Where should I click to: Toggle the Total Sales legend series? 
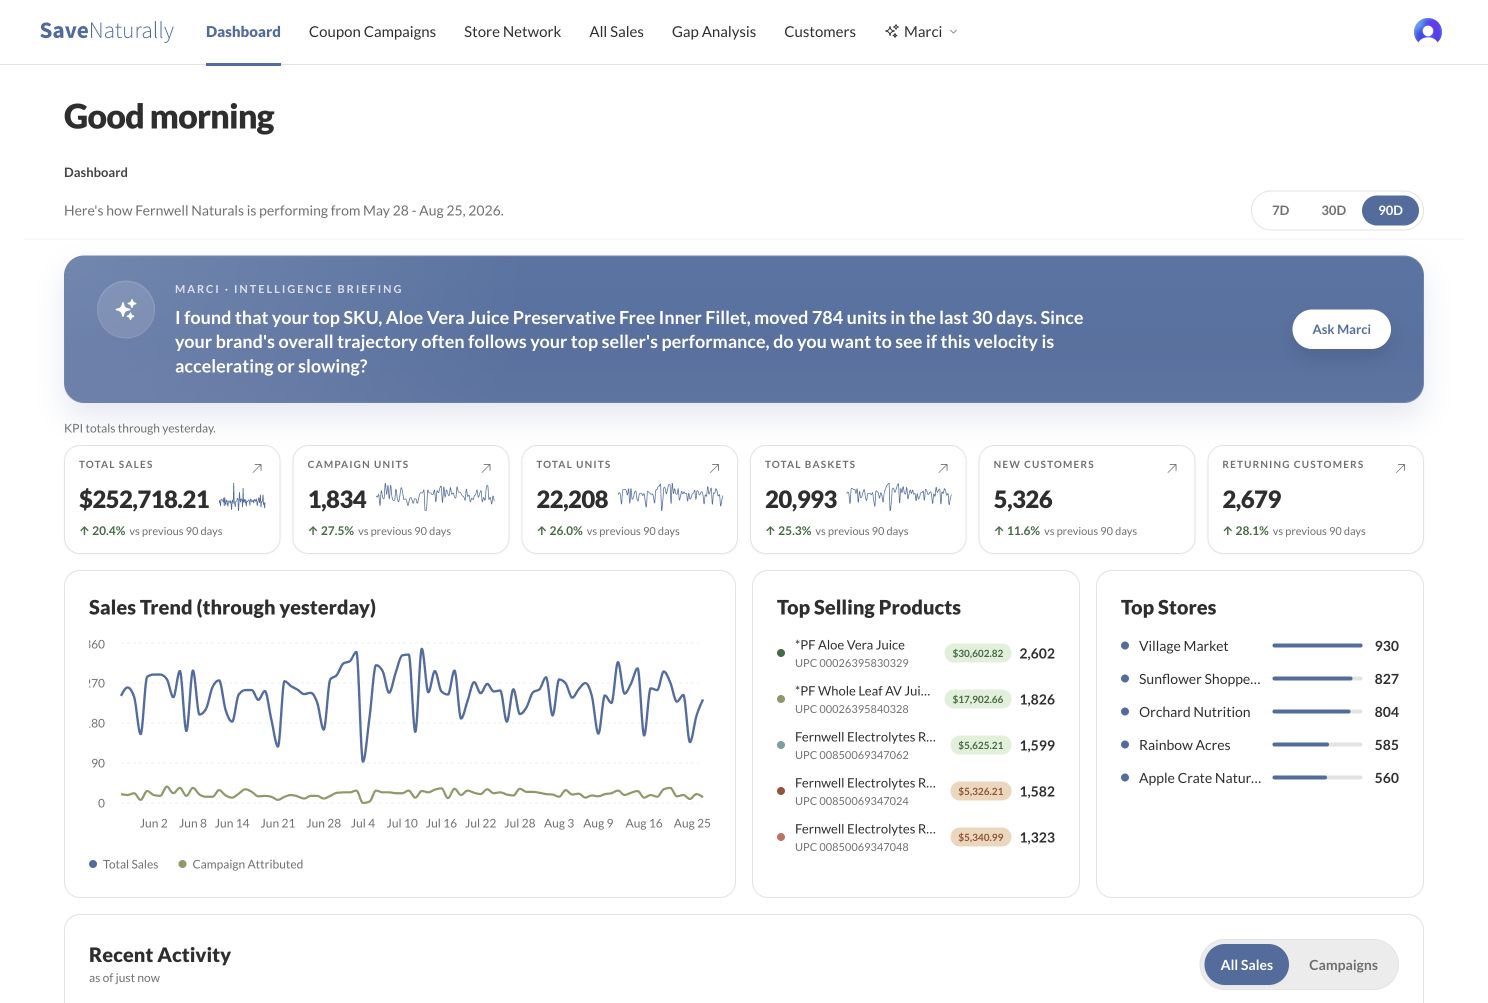pyautogui.click(x=124, y=864)
